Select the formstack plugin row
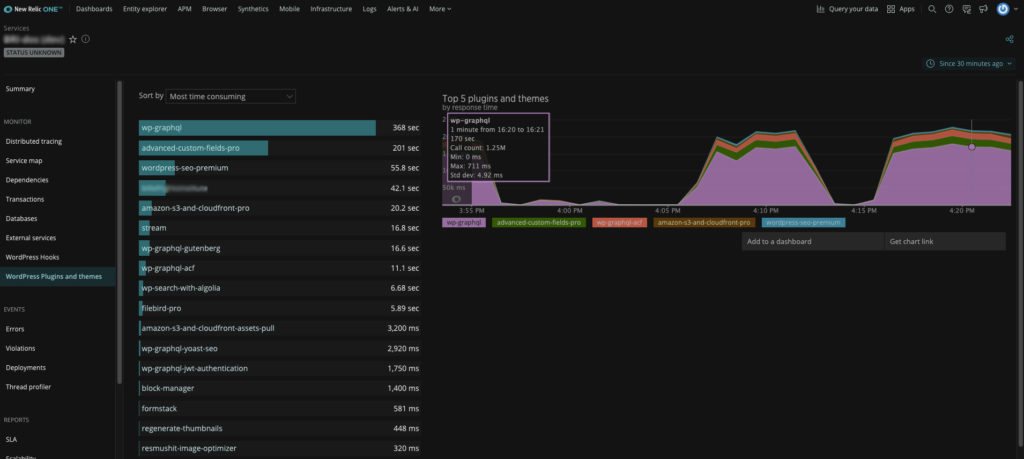Screen dimensions: 1024x459 280,409
